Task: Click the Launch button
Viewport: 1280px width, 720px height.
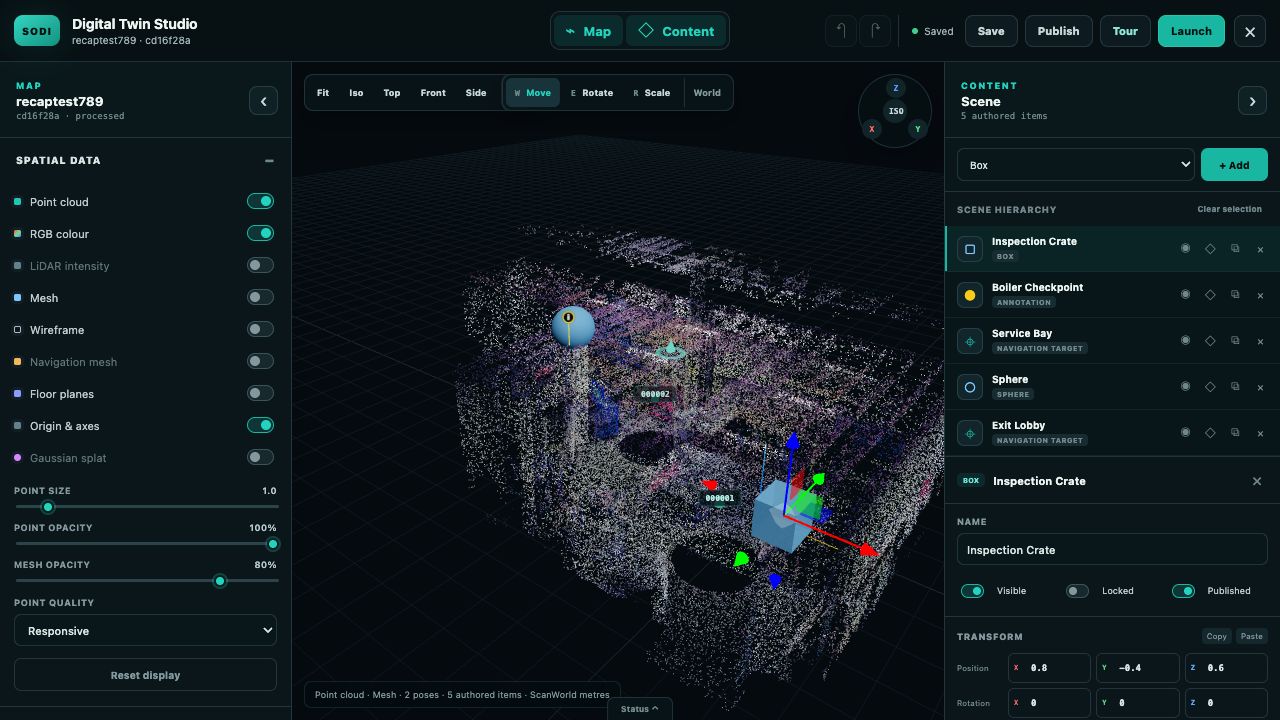Action: pyautogui.click(x=1191, y=31)
